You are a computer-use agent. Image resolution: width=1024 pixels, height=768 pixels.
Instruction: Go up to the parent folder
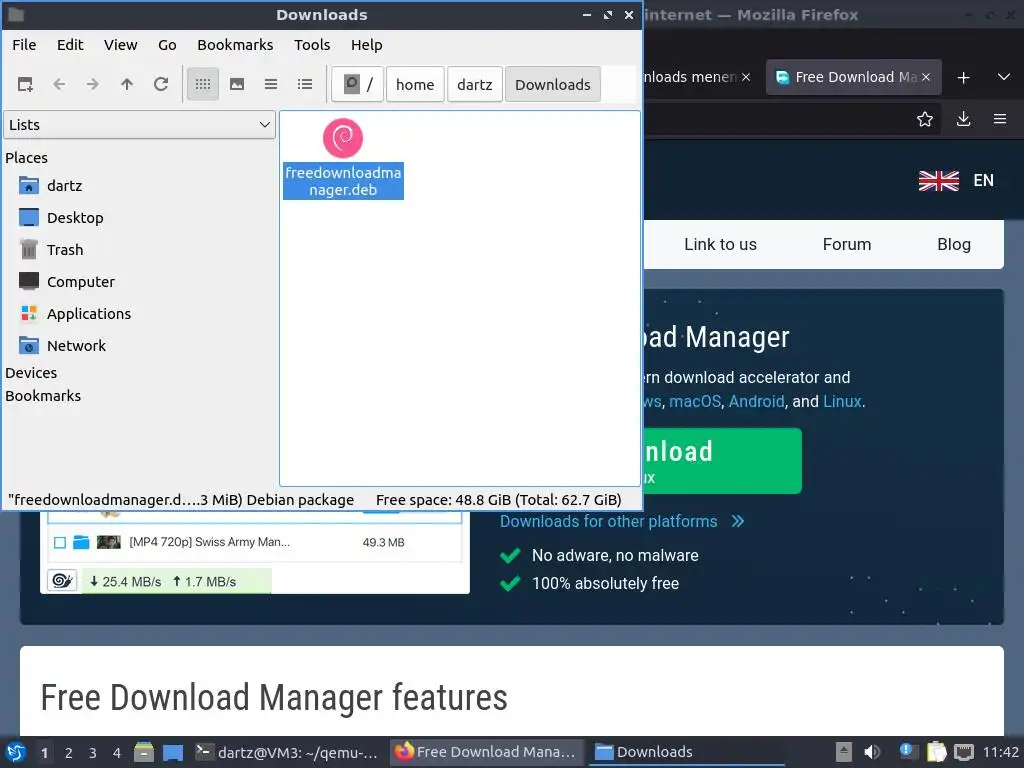click(x=127, y=84)
